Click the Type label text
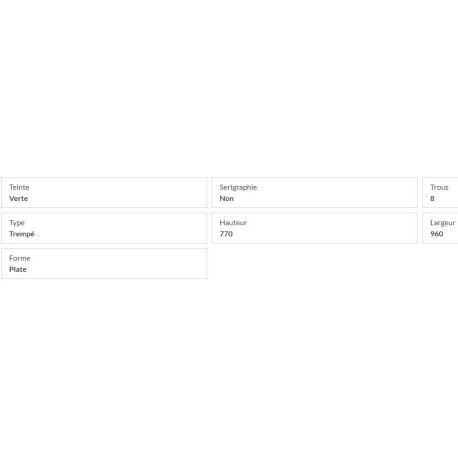Viewport: 458px width, 458px height. pyautogui.click(x=17, y=223)
